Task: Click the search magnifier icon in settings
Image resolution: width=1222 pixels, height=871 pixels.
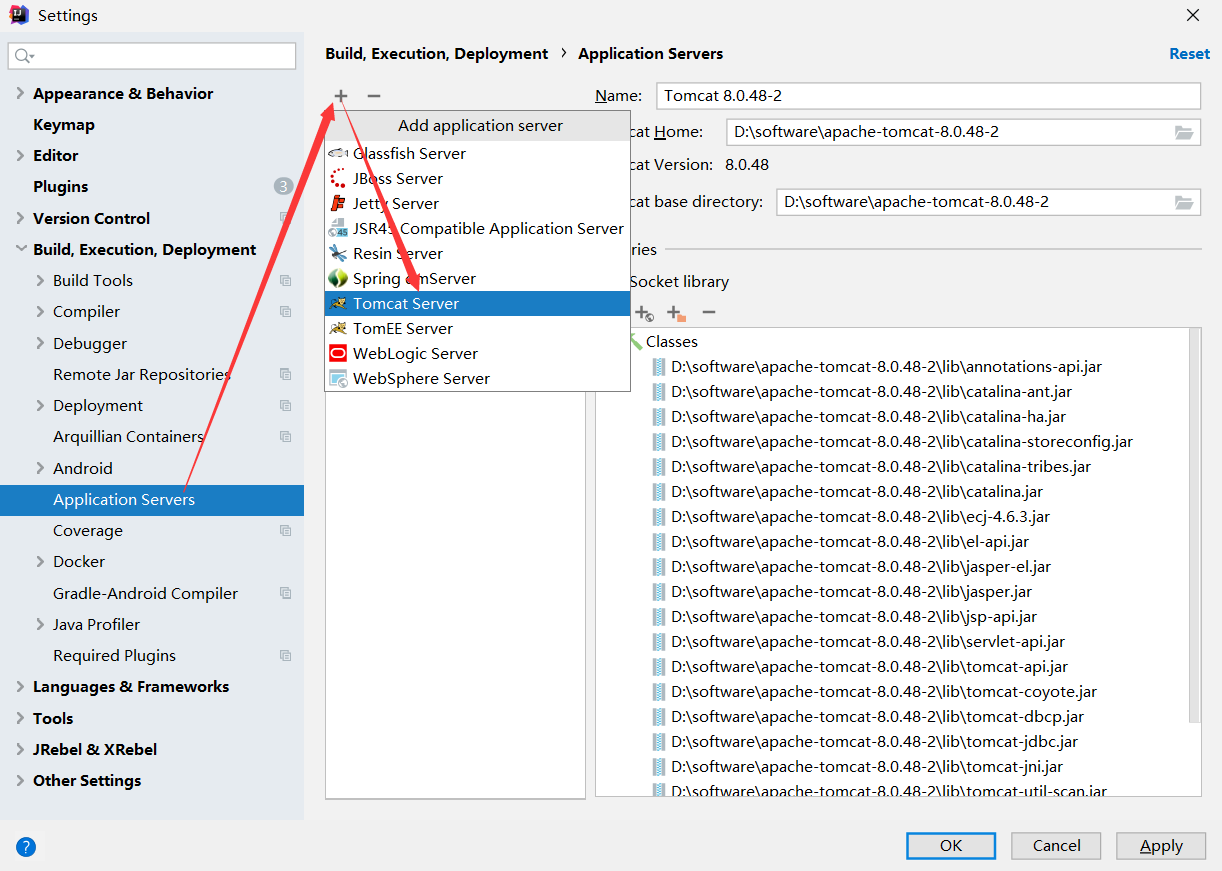Action: pos(24,56)
